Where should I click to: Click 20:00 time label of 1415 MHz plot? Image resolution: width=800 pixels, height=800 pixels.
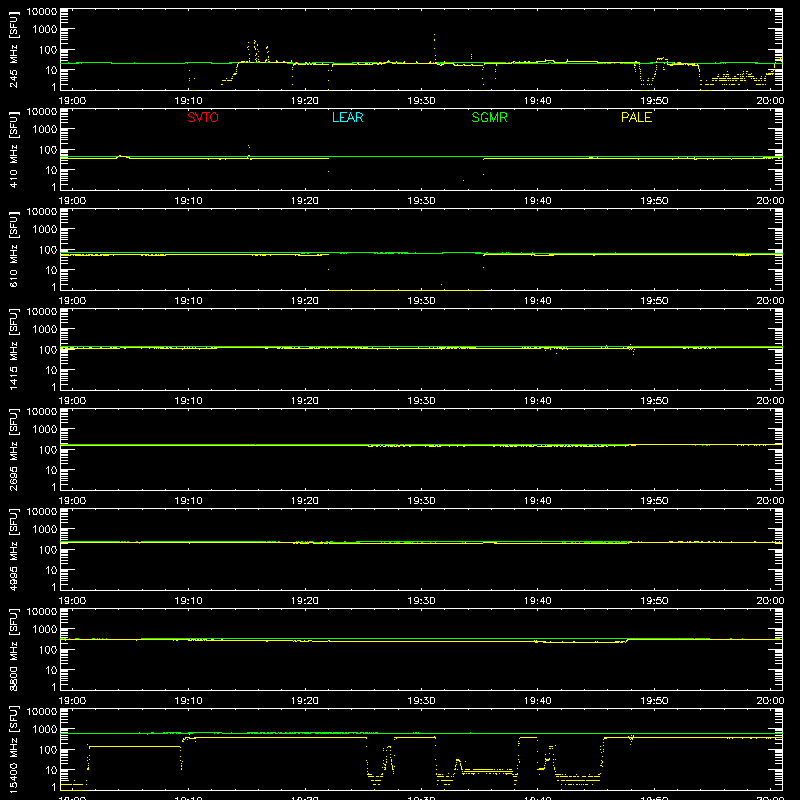[x=770, y=401]
